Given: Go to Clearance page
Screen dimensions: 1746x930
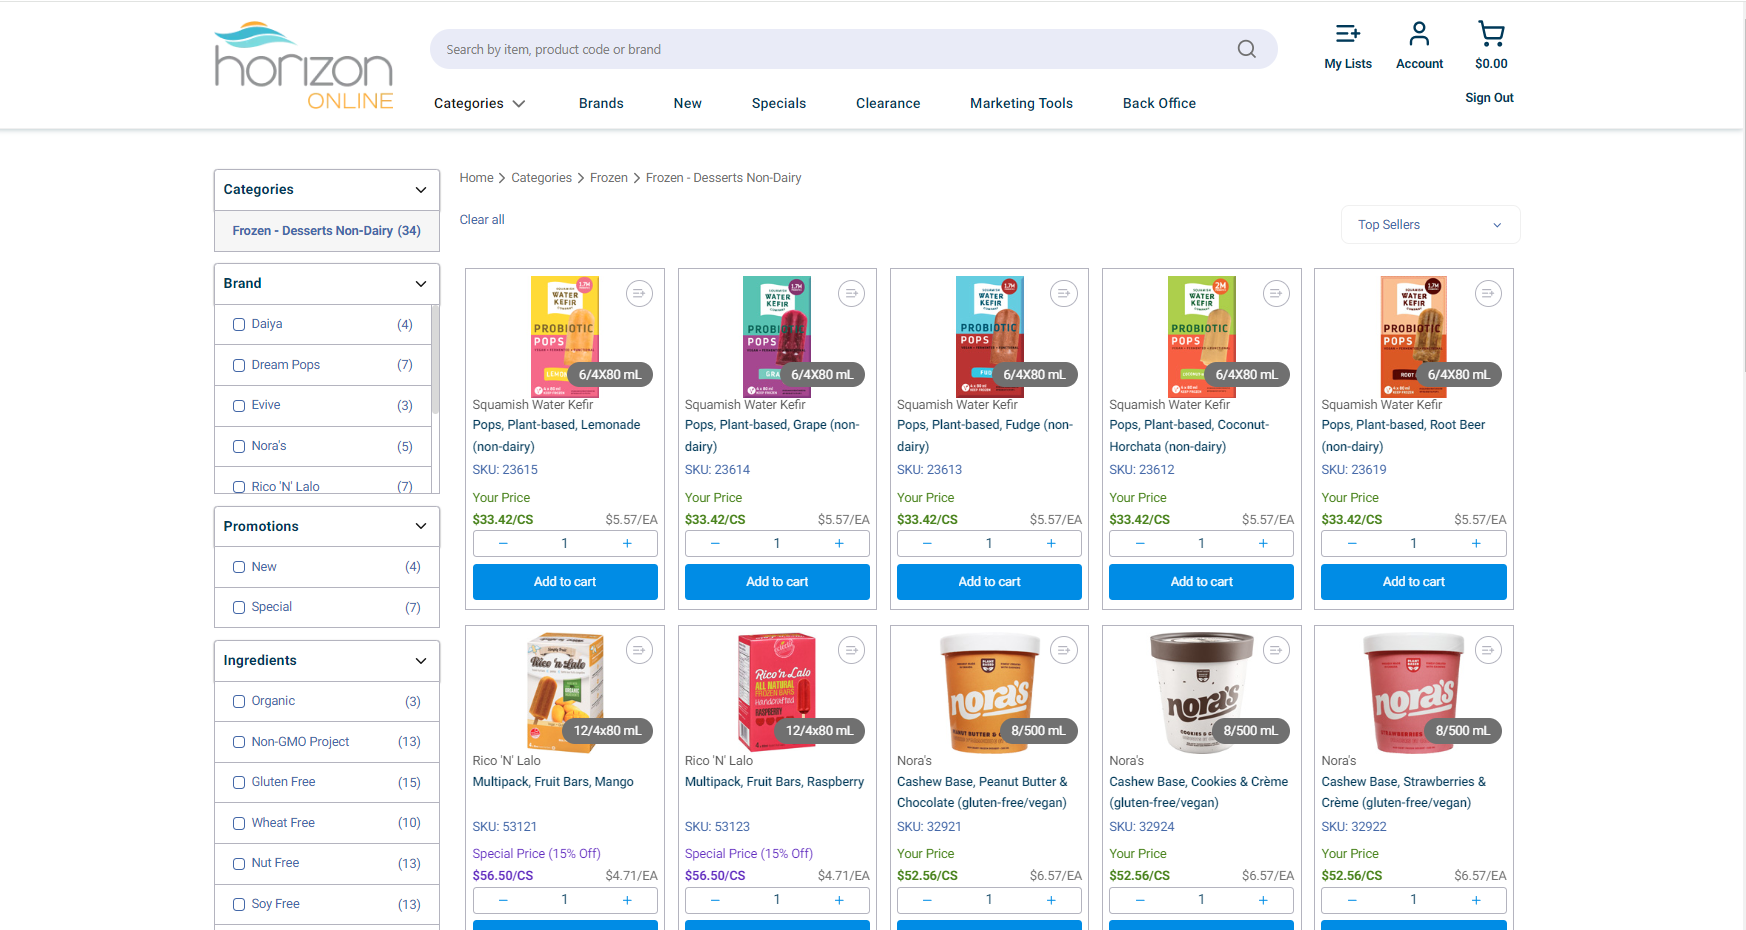Looking at the screenshot, I should pos(888,103).
